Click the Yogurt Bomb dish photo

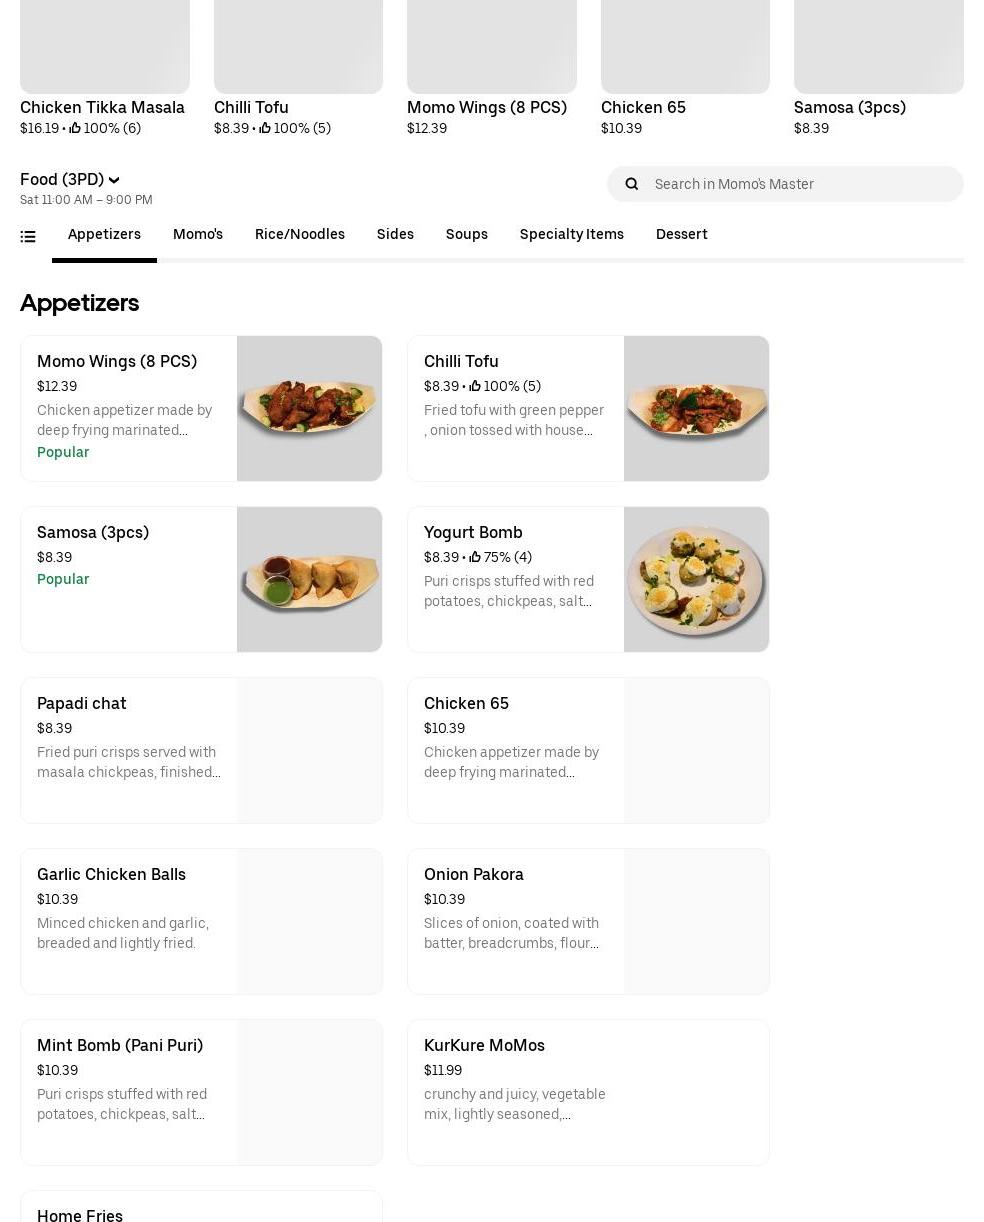696,579
